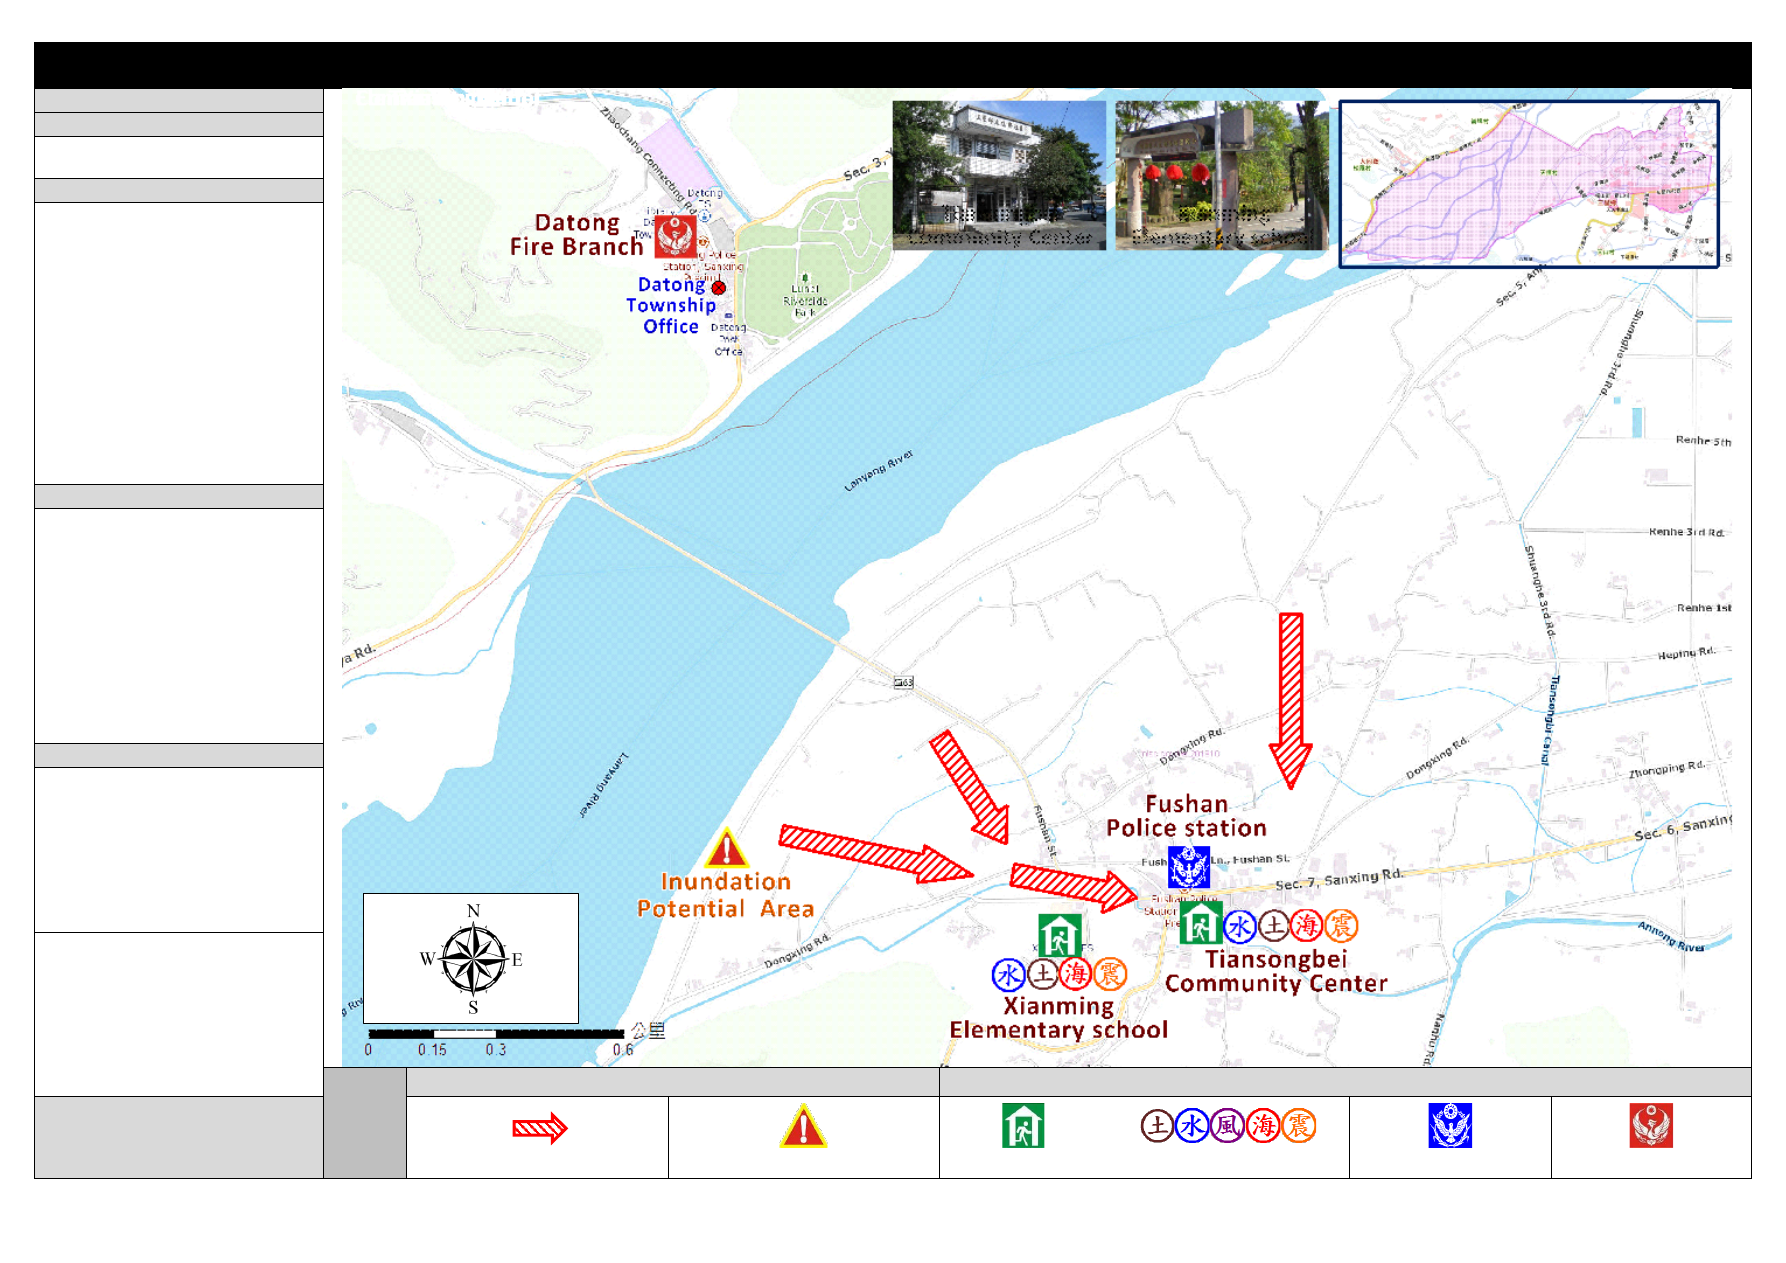Select the red marker beside Datong Township Office
The height and width of the screenshot is (1263, 1786).
pos(718,288)
